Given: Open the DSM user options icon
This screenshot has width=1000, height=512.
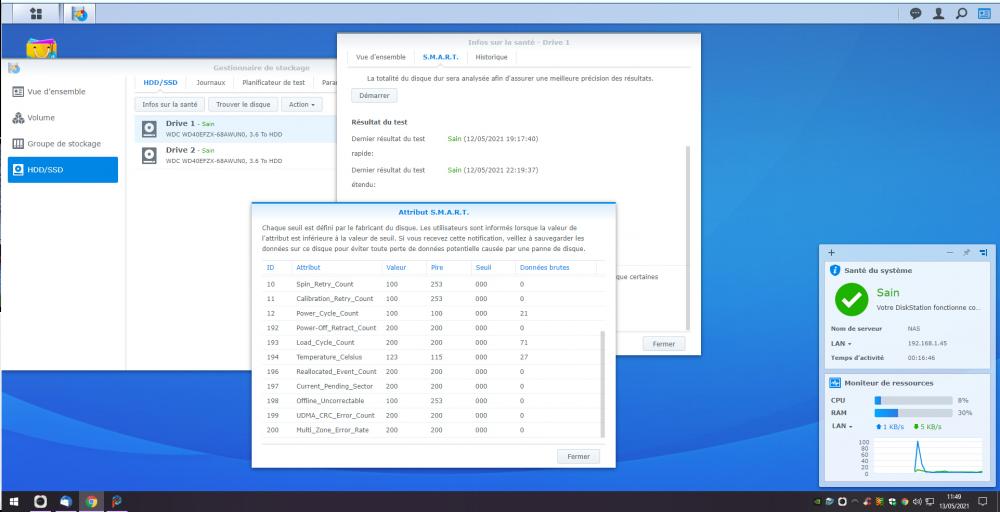Looking at the screenshot, I should 938,13.
